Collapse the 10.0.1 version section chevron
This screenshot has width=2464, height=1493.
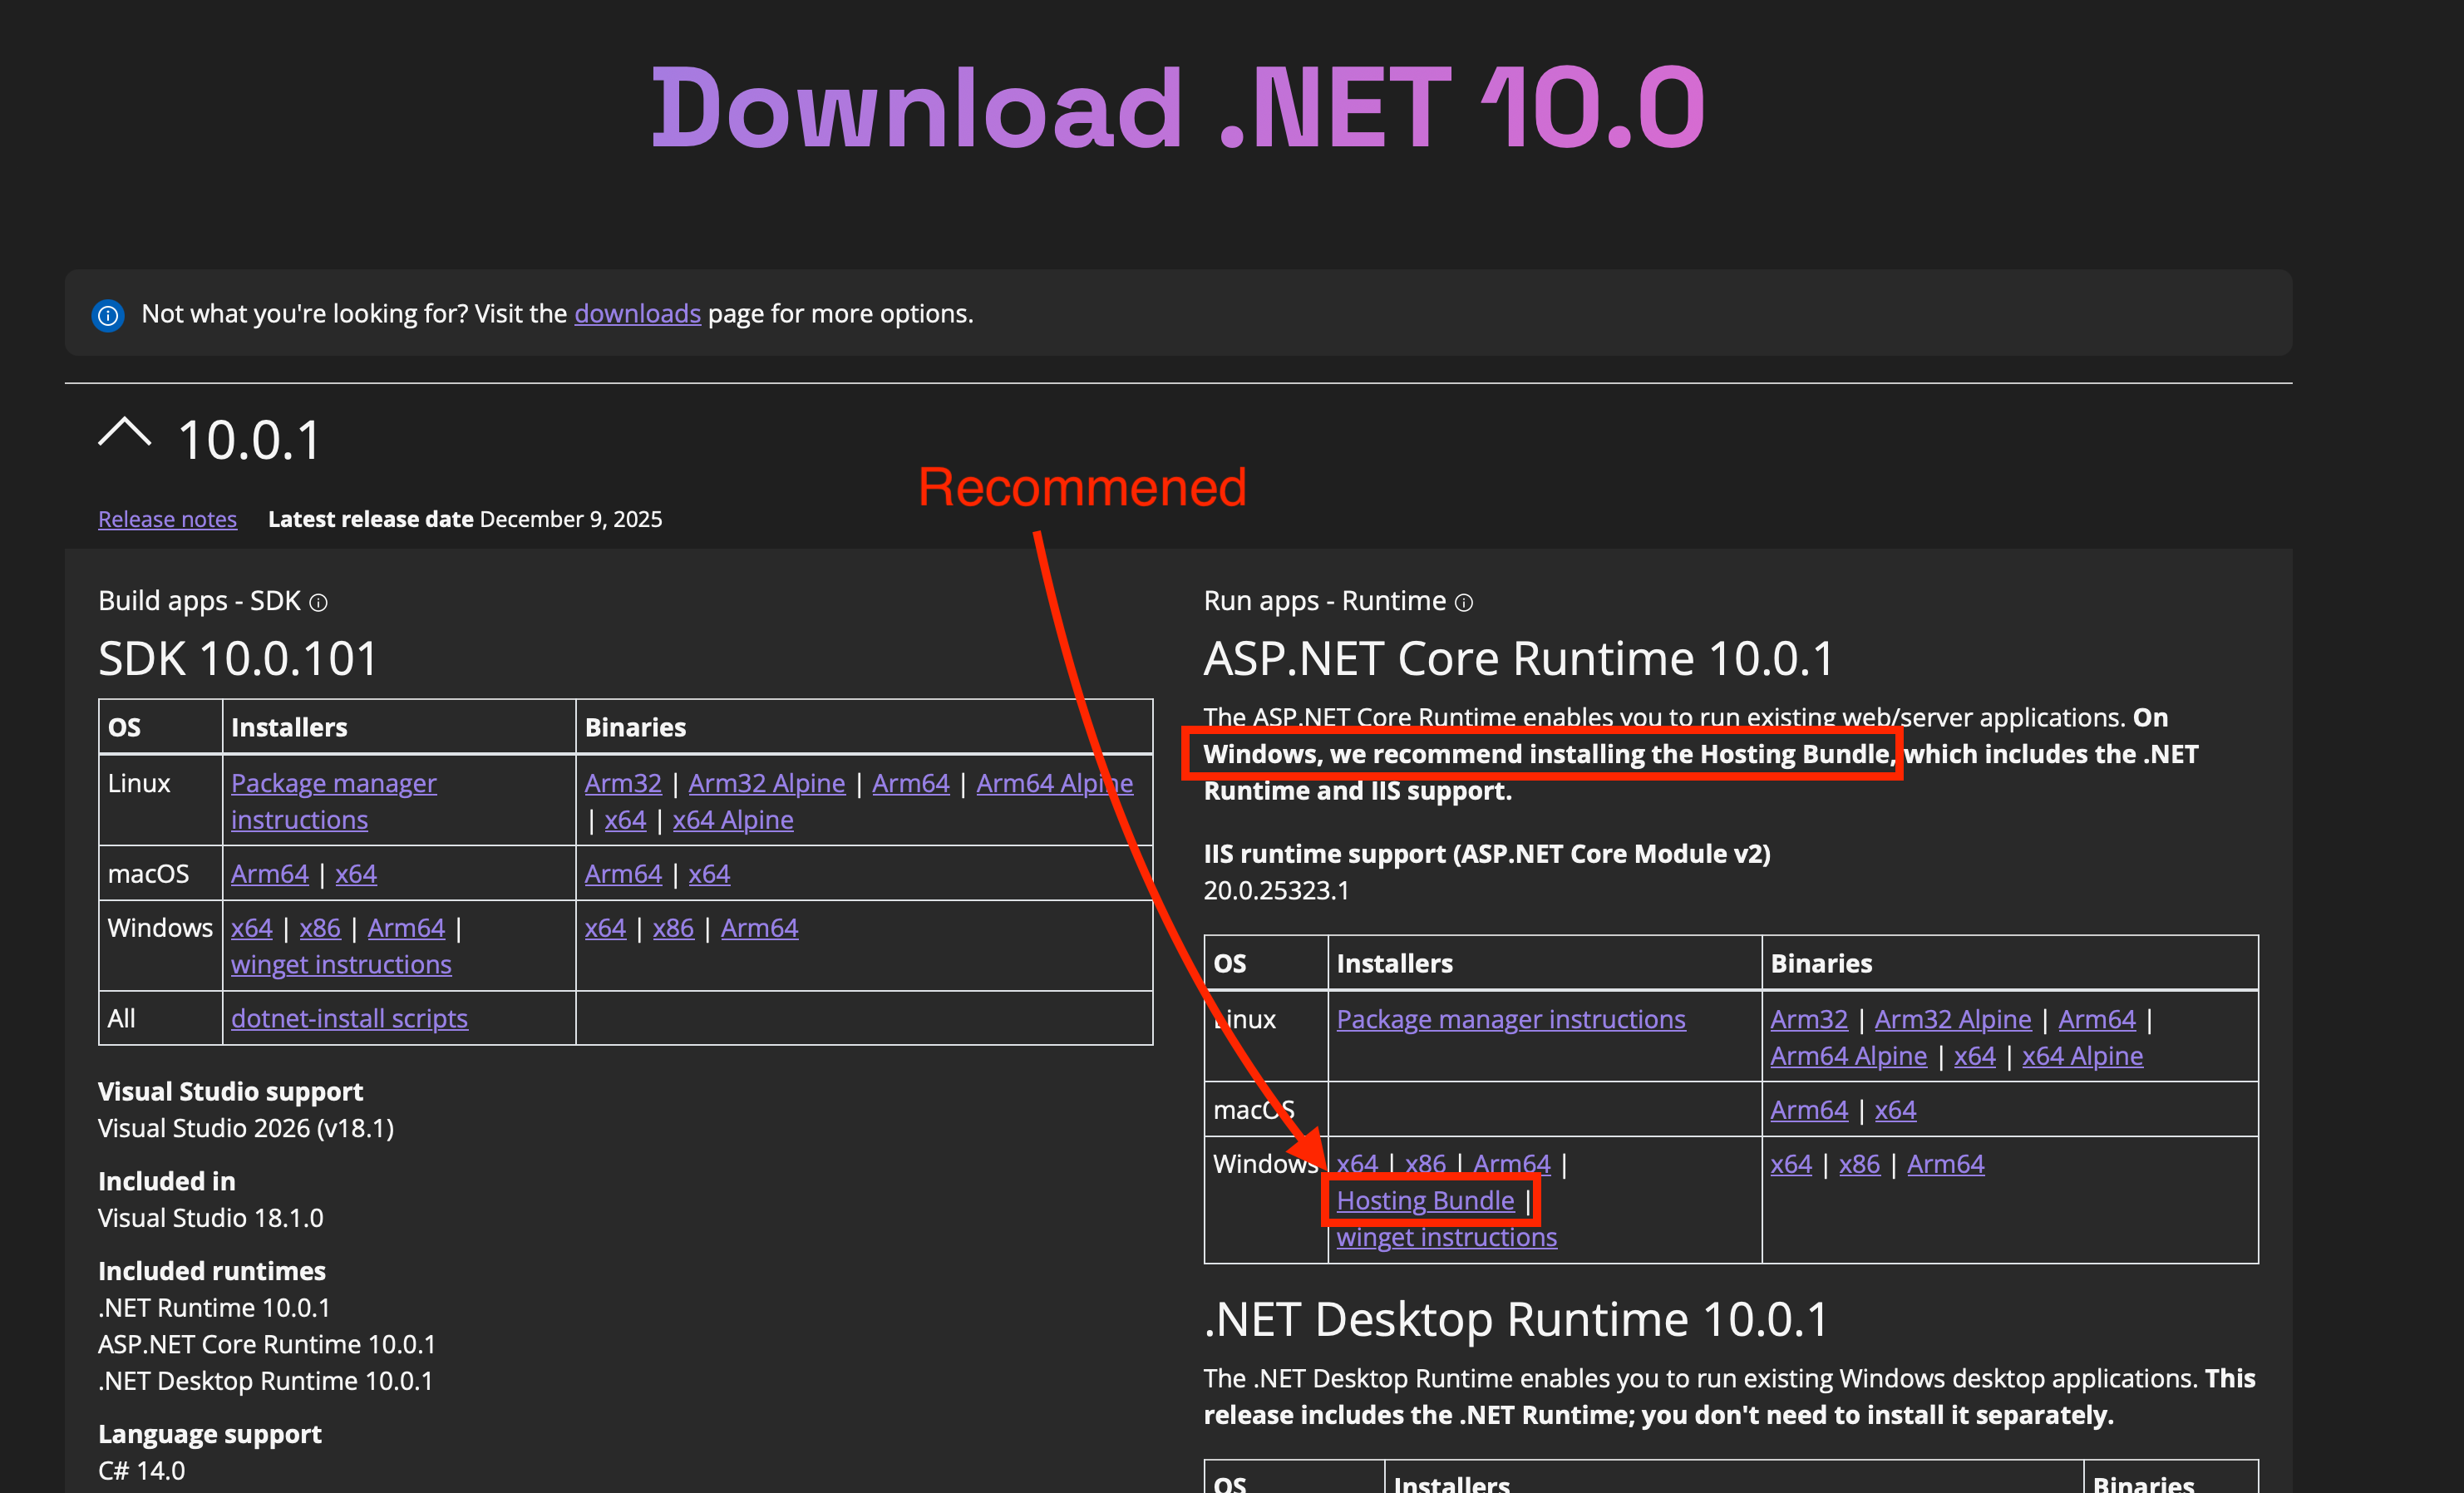[x=125, y=435]
